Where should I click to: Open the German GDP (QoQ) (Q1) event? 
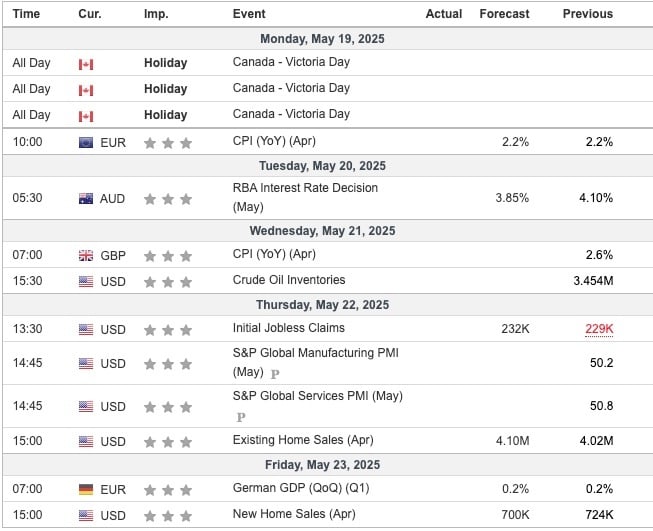[x=301, y=488]
